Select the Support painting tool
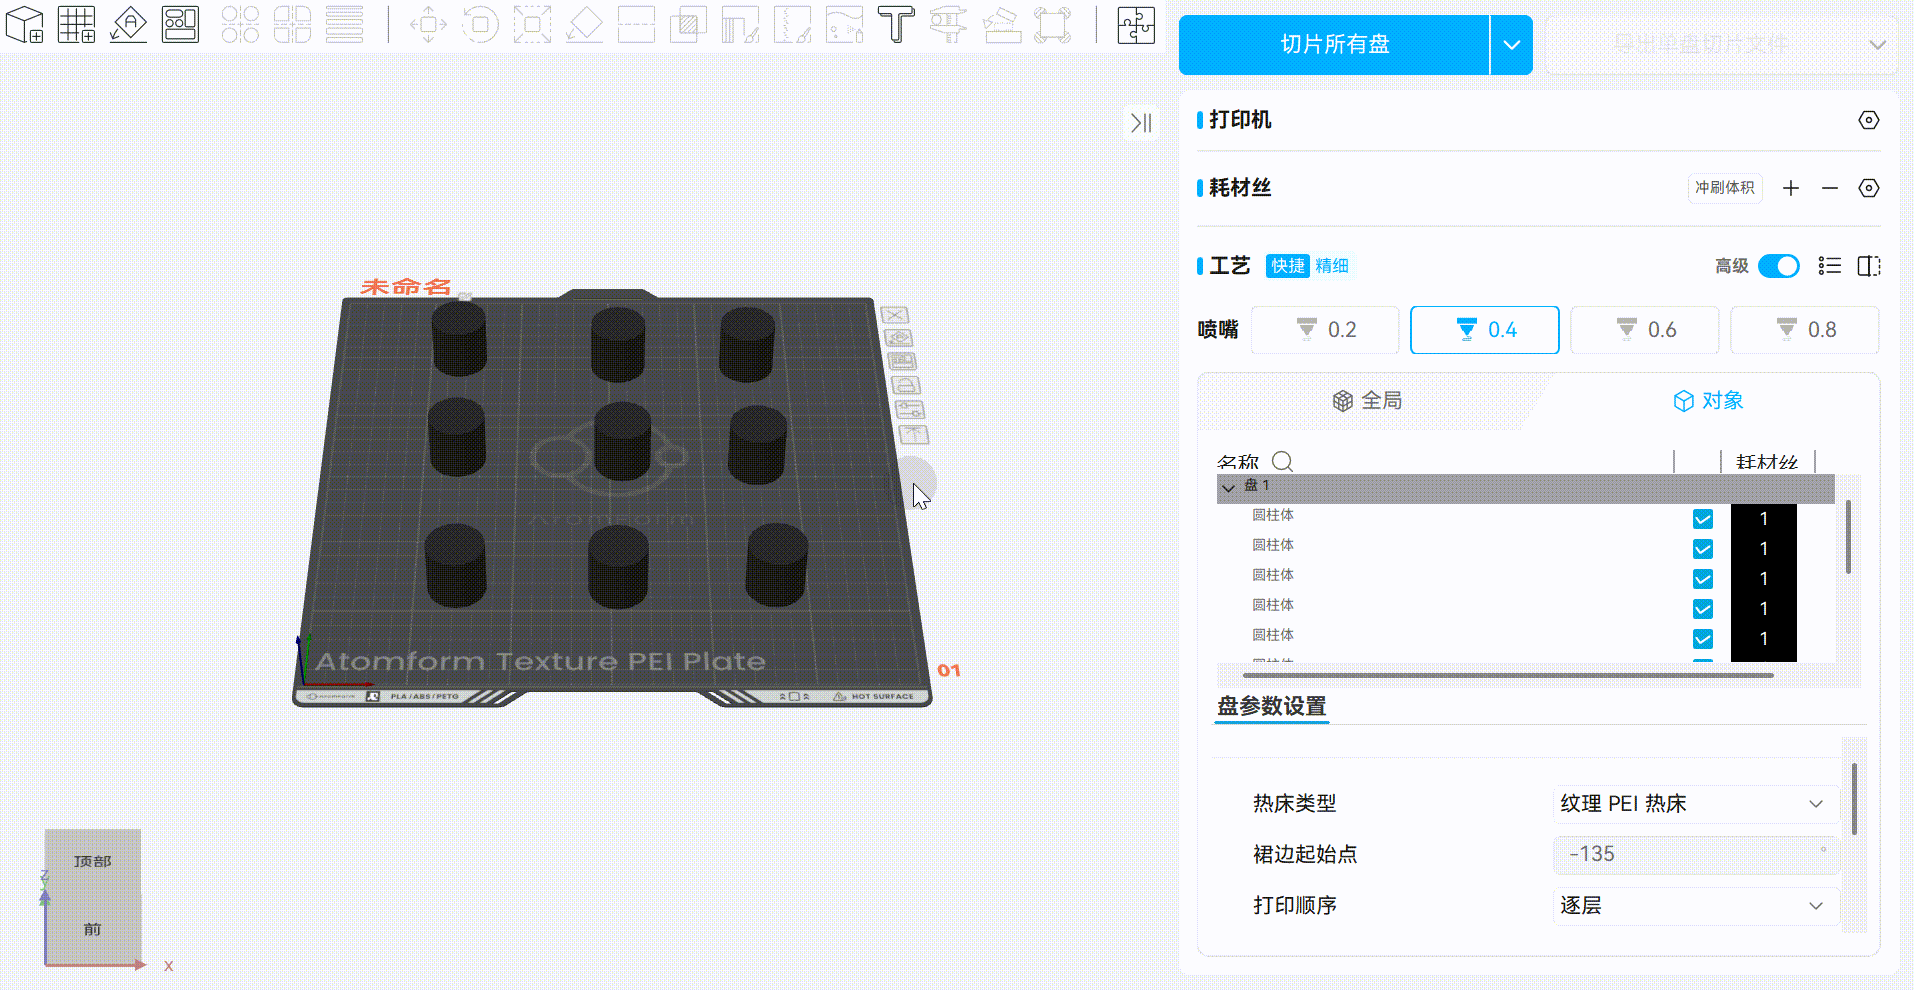 tap(740, 24)
